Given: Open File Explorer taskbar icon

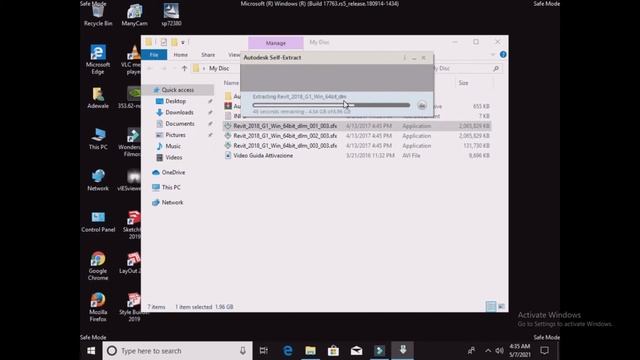Looking at the screenshot, I should (311, 351).
